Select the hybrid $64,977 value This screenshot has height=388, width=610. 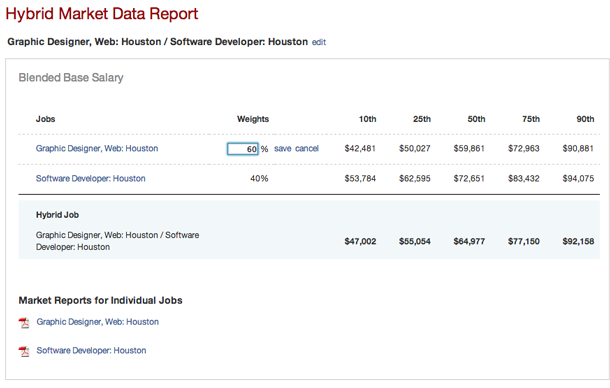(469, 241)
